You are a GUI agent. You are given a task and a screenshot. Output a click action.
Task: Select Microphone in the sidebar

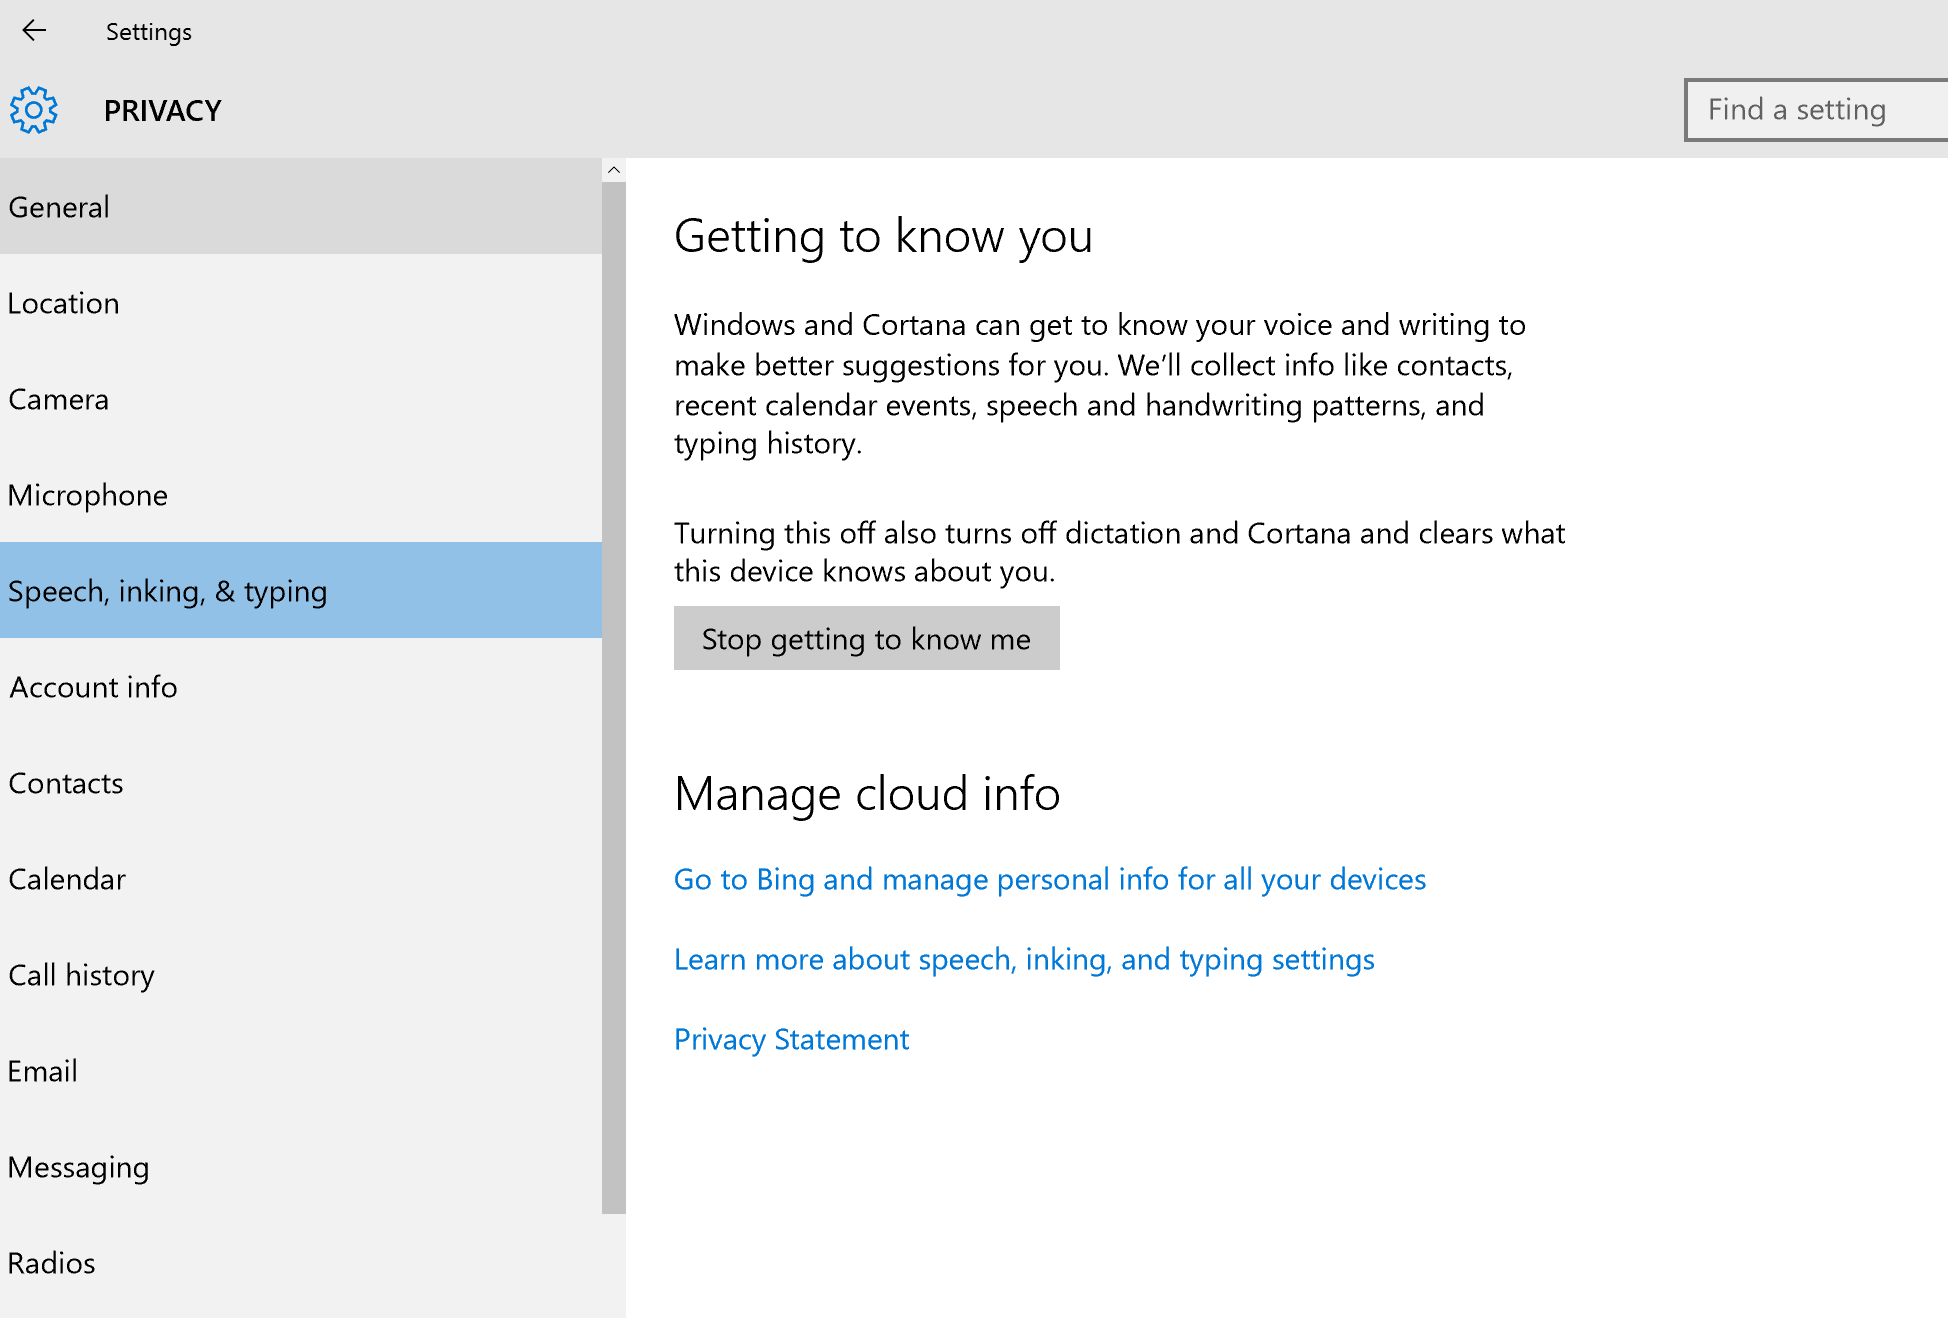point(301,495)
